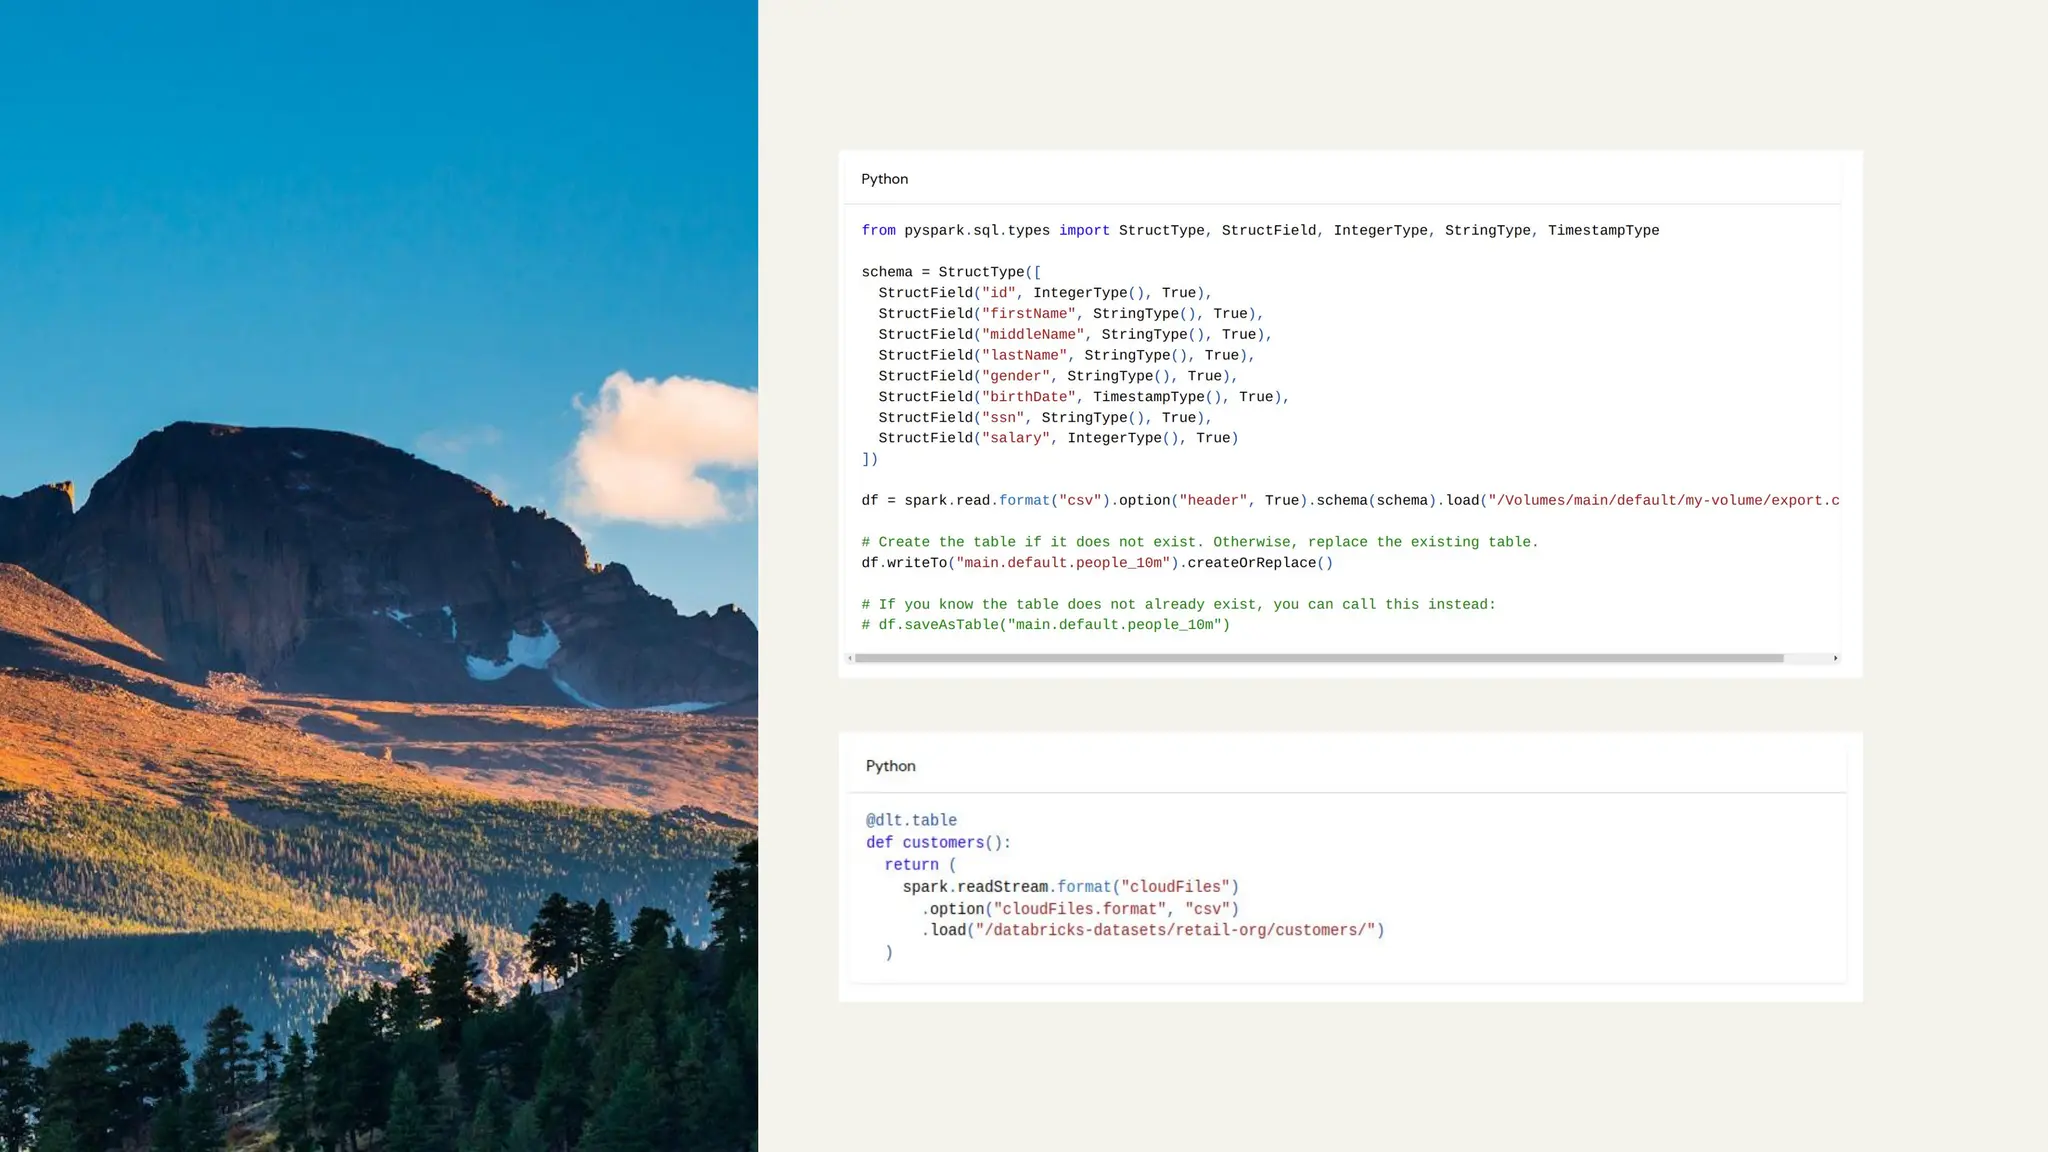This screenshot has width=2048, height=1152.
Task: Click the "birthDate" StructField string
Action: pyautogui.click(x=1028, y=397)
